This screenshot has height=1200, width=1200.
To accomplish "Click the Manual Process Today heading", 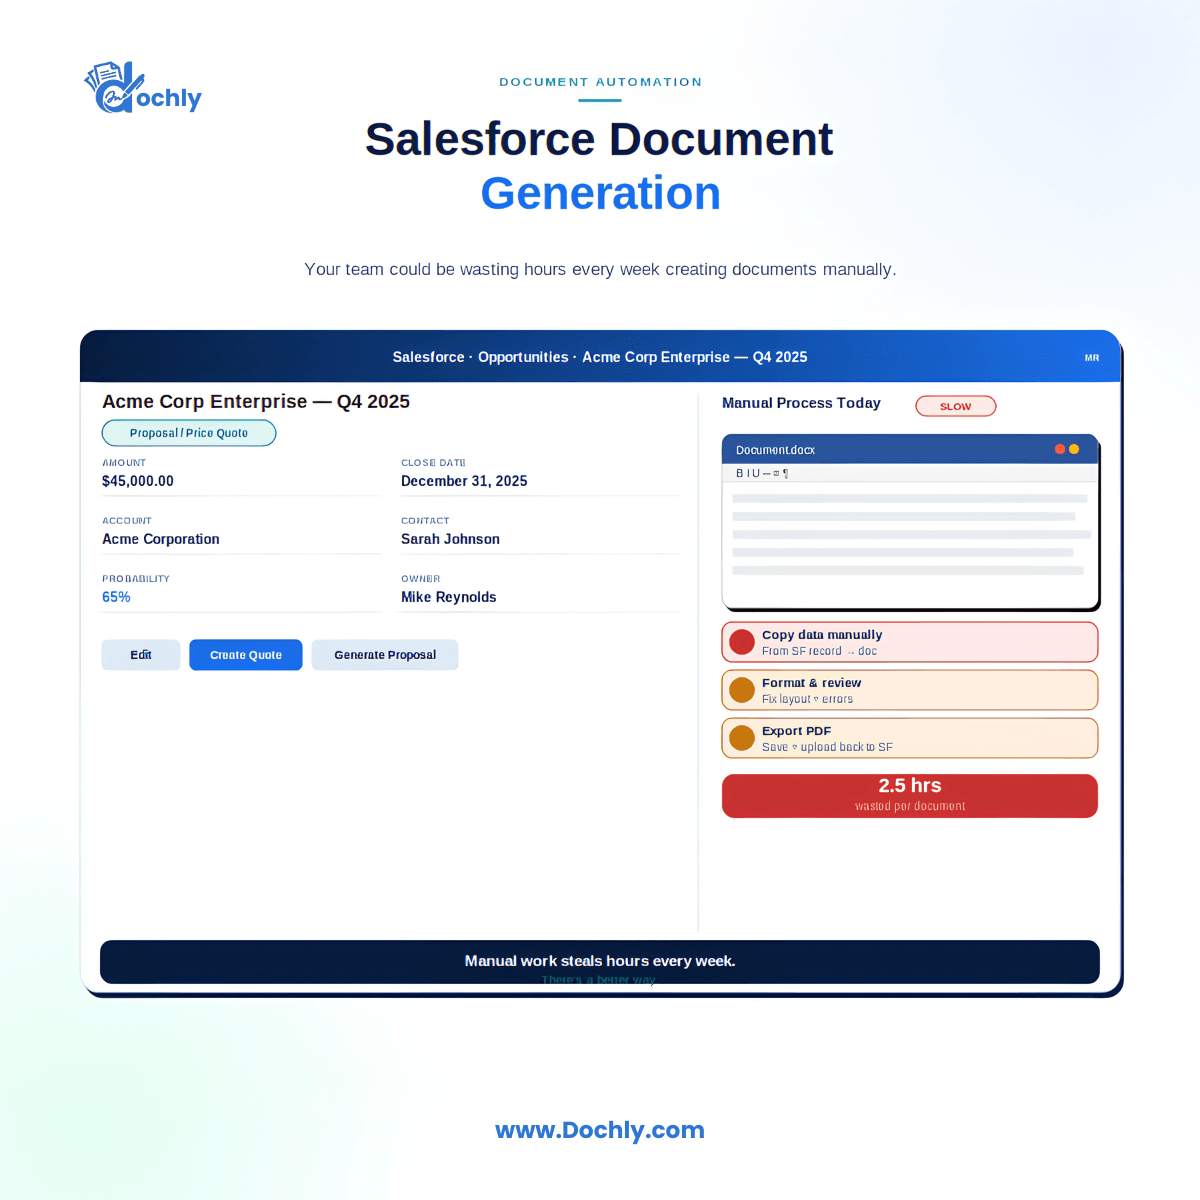I will (x=801, y=403).
